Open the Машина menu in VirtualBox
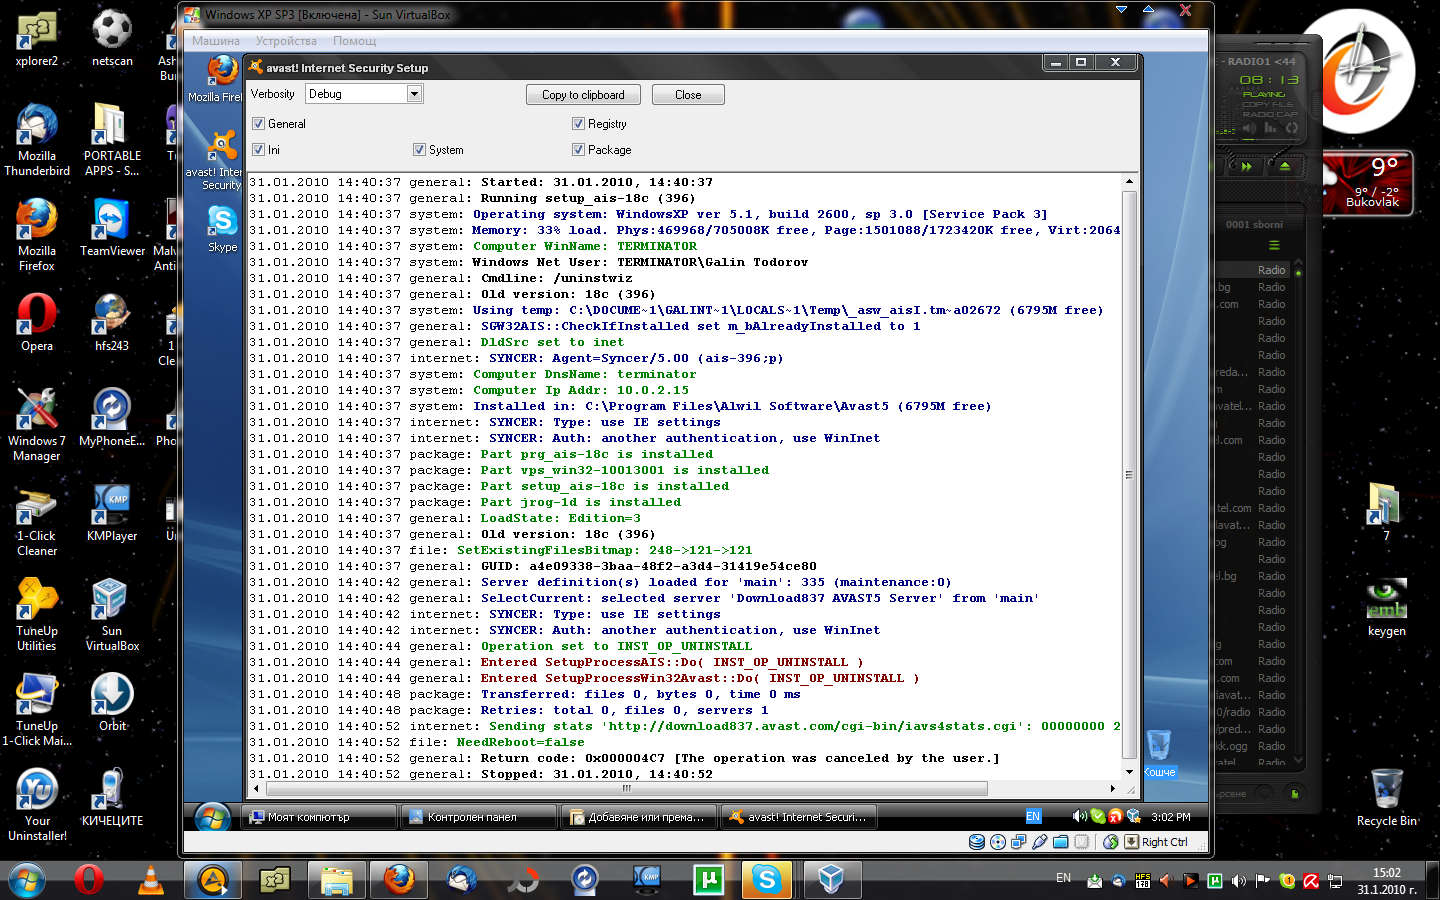This screenshot has width=1440, height=900. (216, 41)
